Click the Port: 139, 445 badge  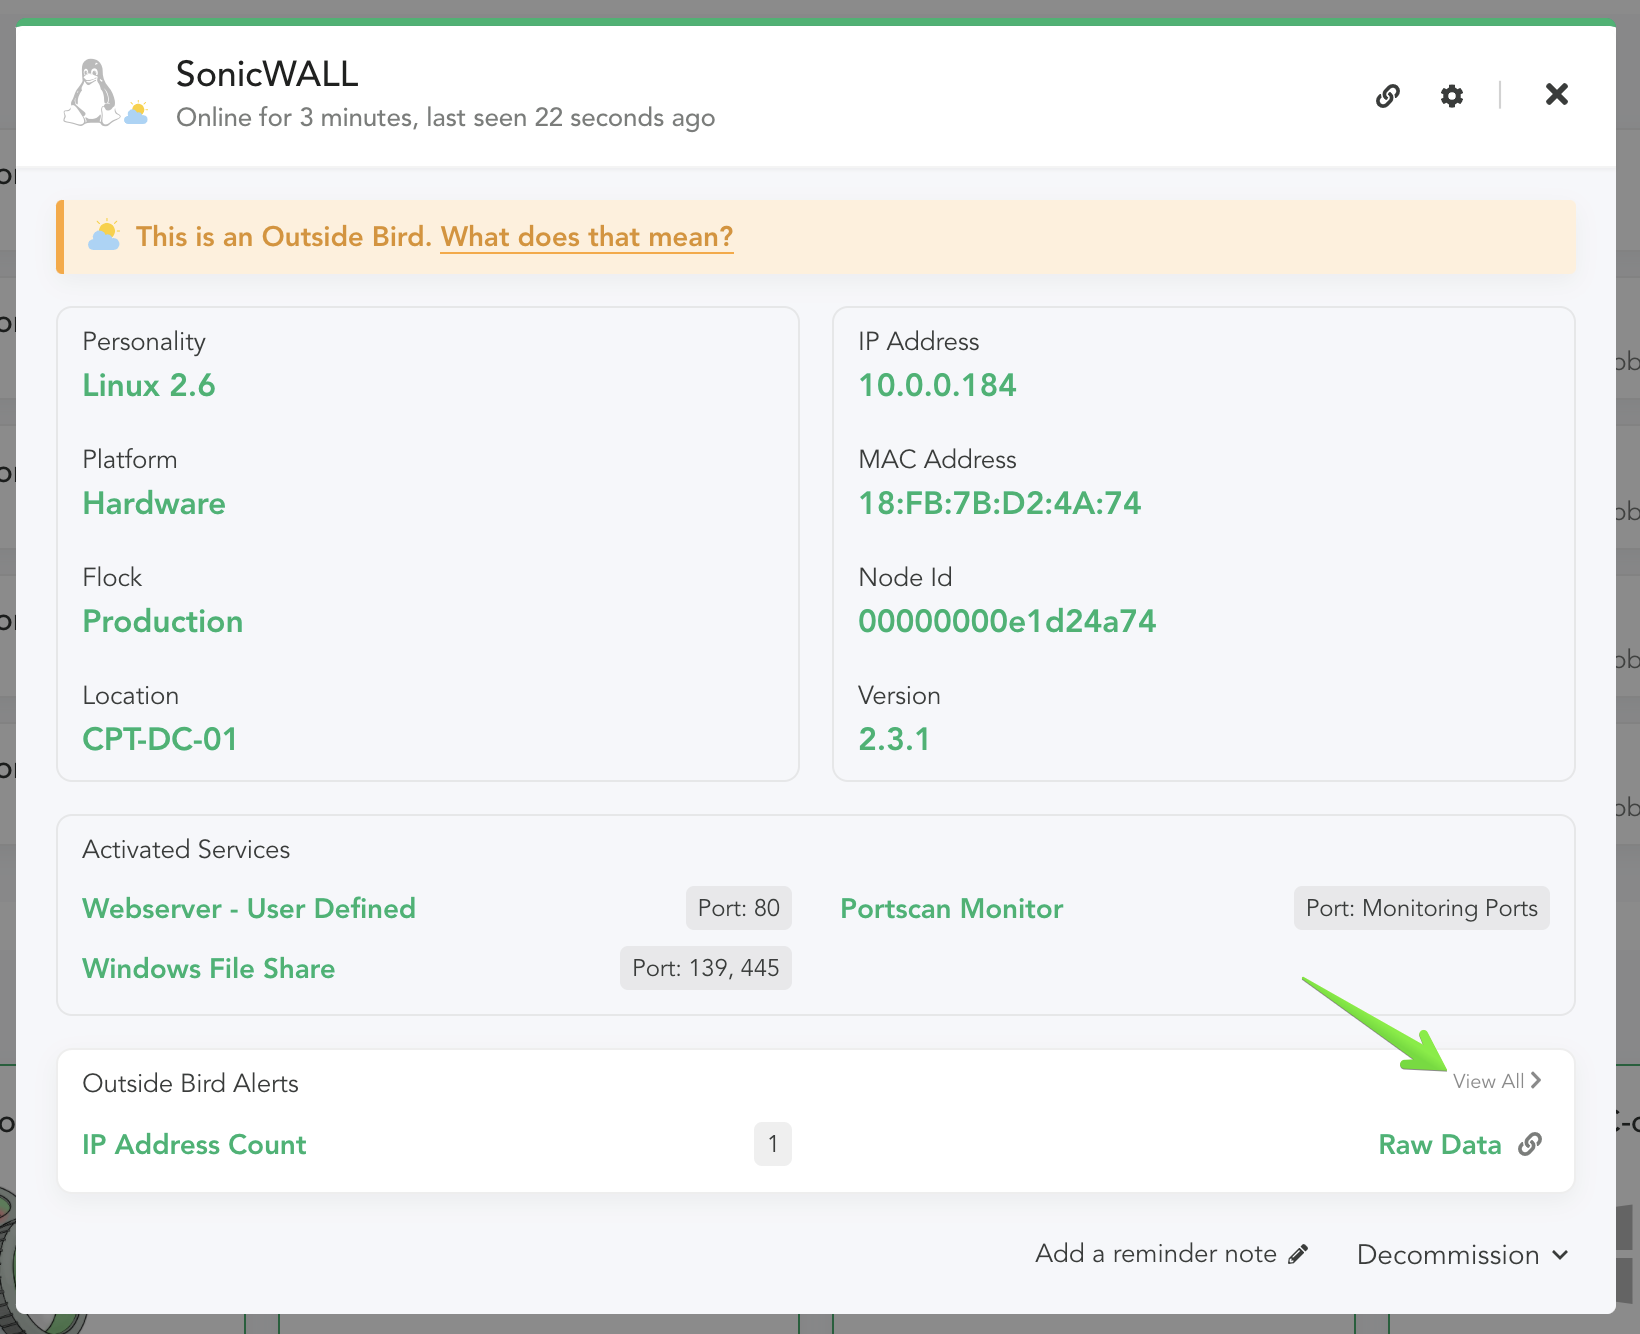click(706, 968)
